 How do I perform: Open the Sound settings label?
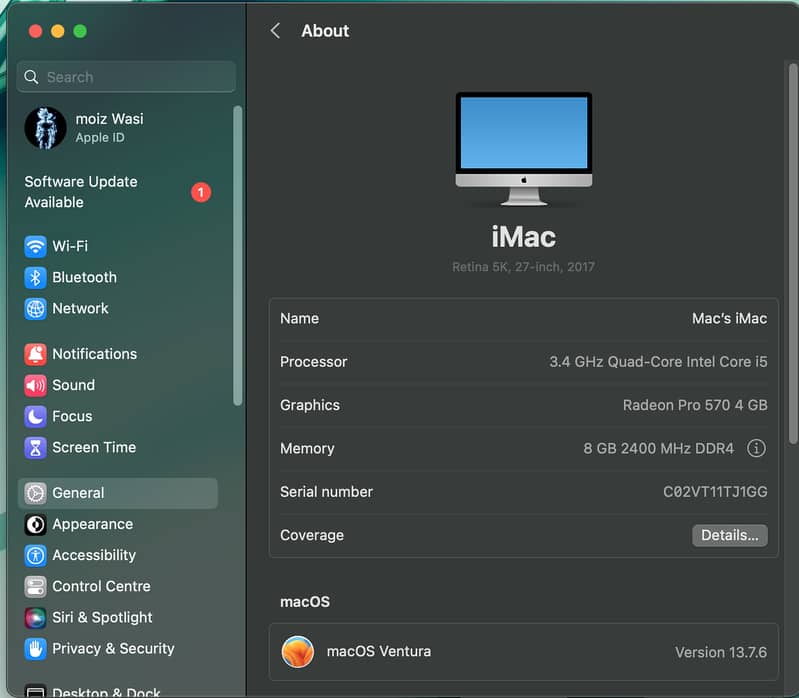74,385
